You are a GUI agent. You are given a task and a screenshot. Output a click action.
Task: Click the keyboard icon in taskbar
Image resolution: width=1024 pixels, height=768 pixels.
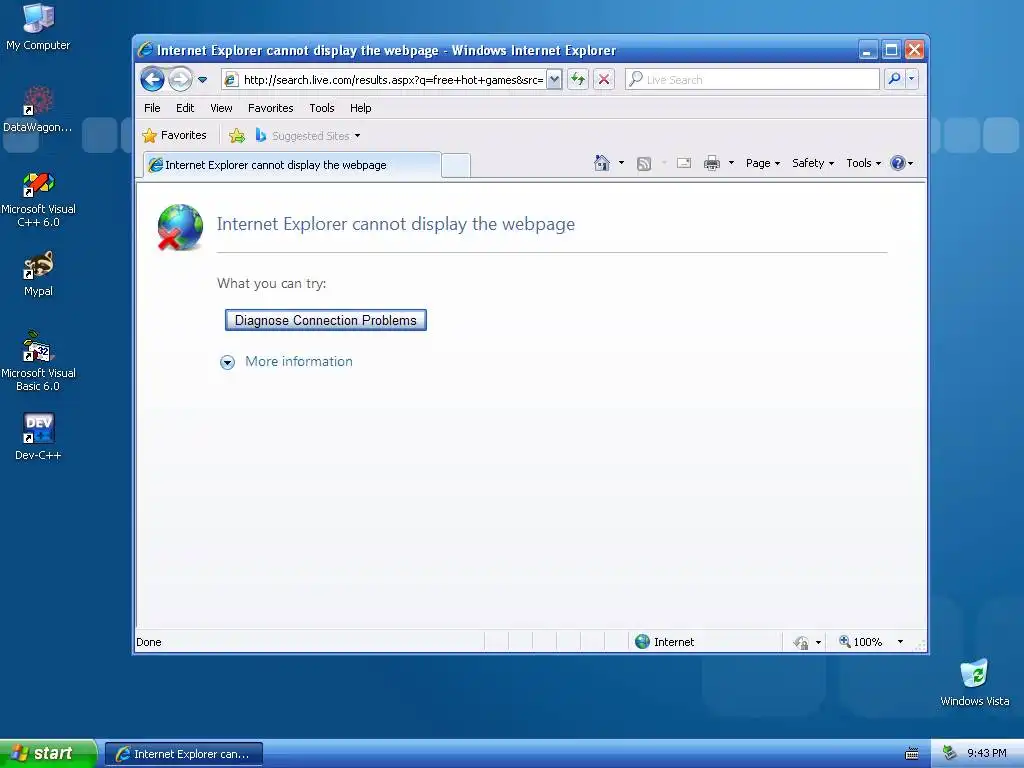tap(912, 754)
